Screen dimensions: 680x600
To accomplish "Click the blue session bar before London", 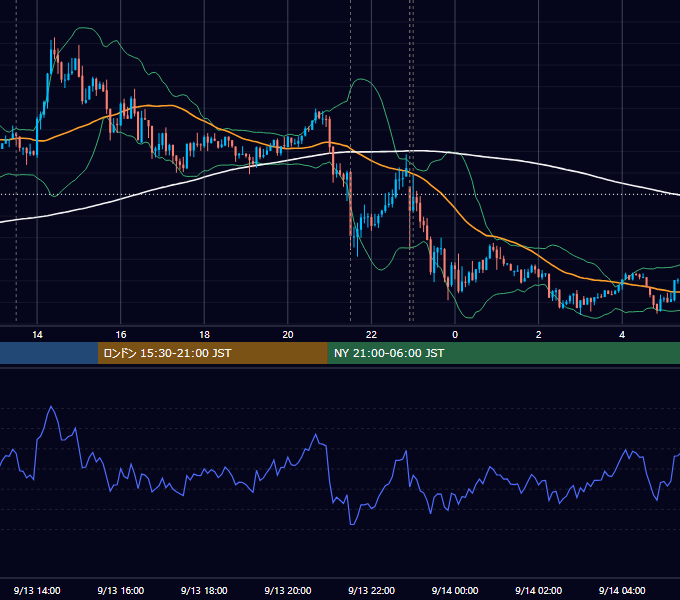I will [49, 353].
